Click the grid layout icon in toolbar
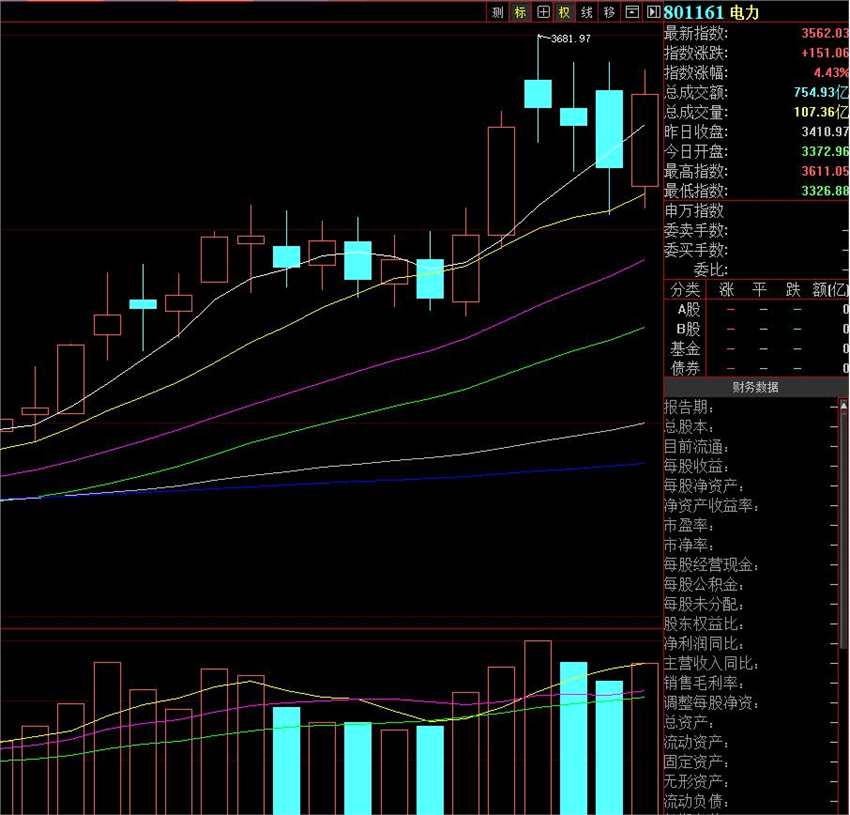This screenshot has height=815, width=850. click(543, 12)
